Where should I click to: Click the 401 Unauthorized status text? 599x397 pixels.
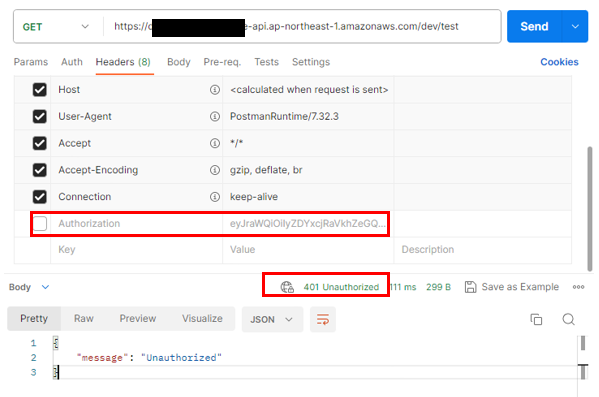coord(341,287)
